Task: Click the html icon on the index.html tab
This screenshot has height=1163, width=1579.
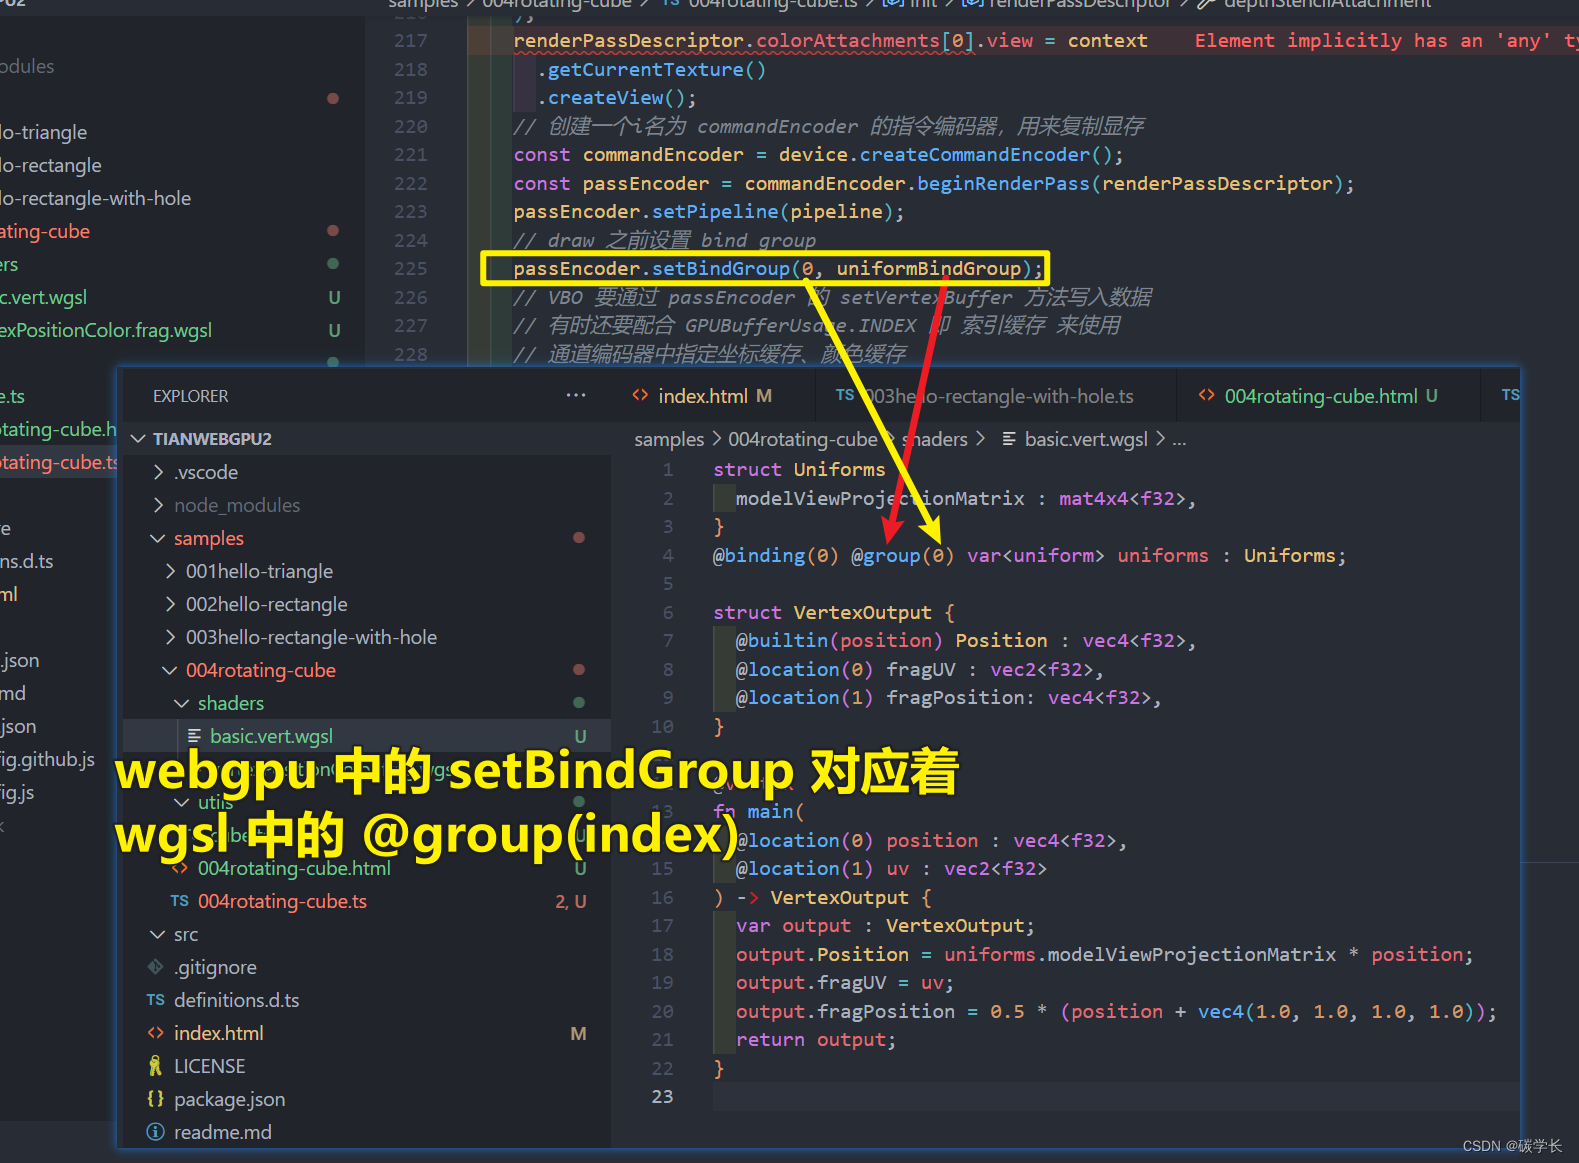Action: (640, 396)
